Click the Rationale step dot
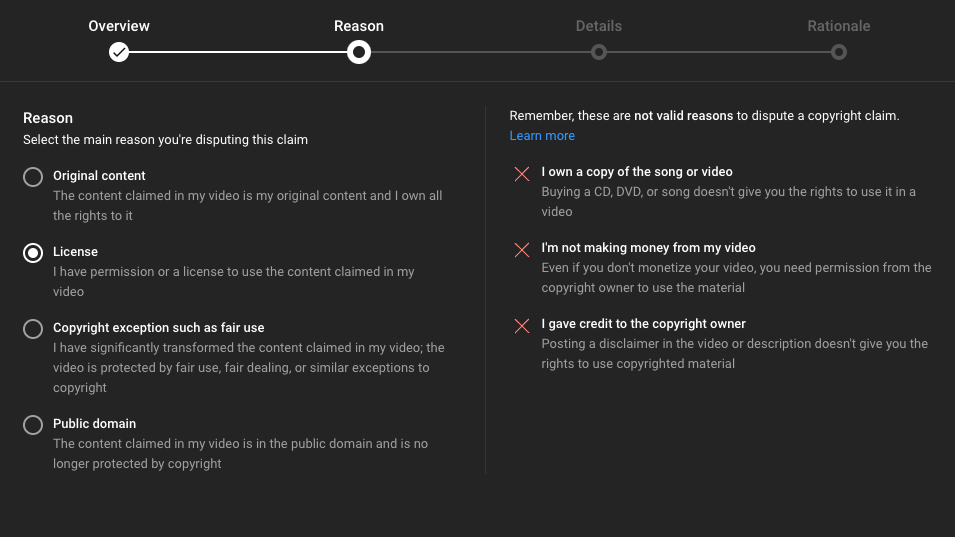 click(839, 52)
